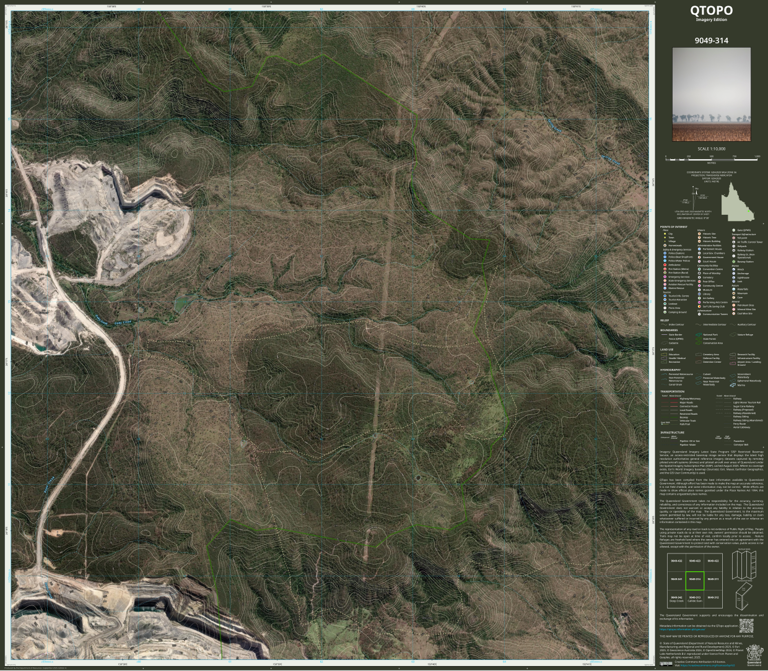The image size is (768, 671).
Task: Click the metres scale bar
Action: (x=712, y=159)
